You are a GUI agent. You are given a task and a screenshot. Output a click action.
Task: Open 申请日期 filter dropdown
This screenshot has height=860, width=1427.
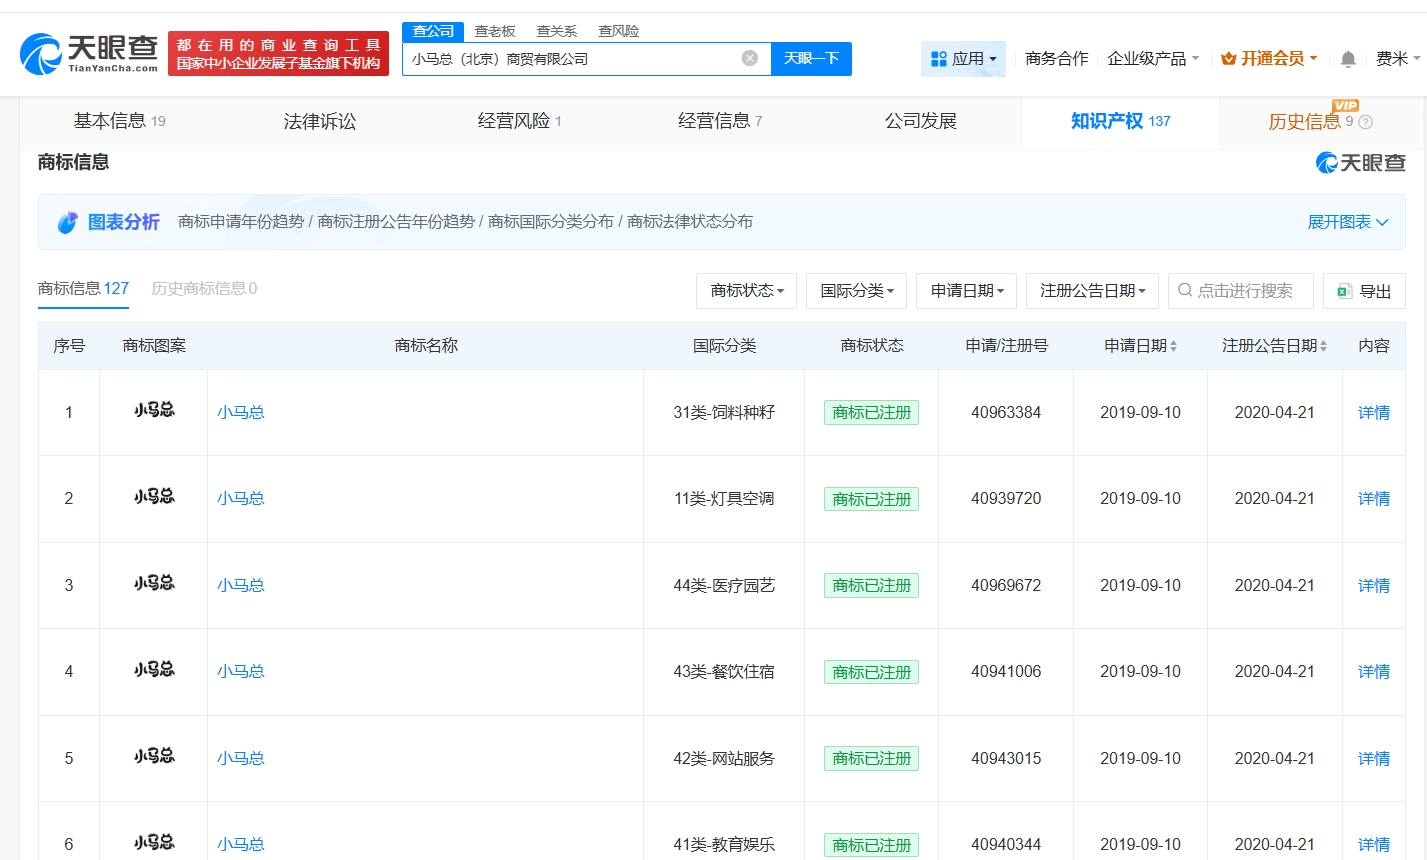(967, 291)
